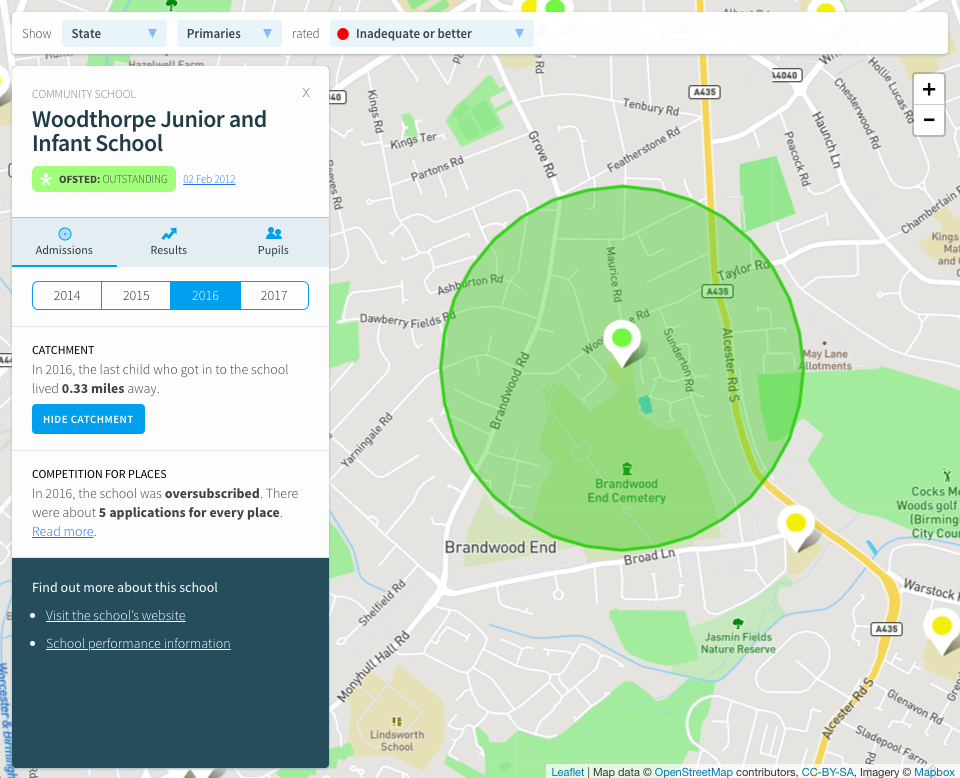Screen dimensions: 960x778
Task: Click the Taylor Rd street label
Action: pyautogui.click(x=743, y=269)
